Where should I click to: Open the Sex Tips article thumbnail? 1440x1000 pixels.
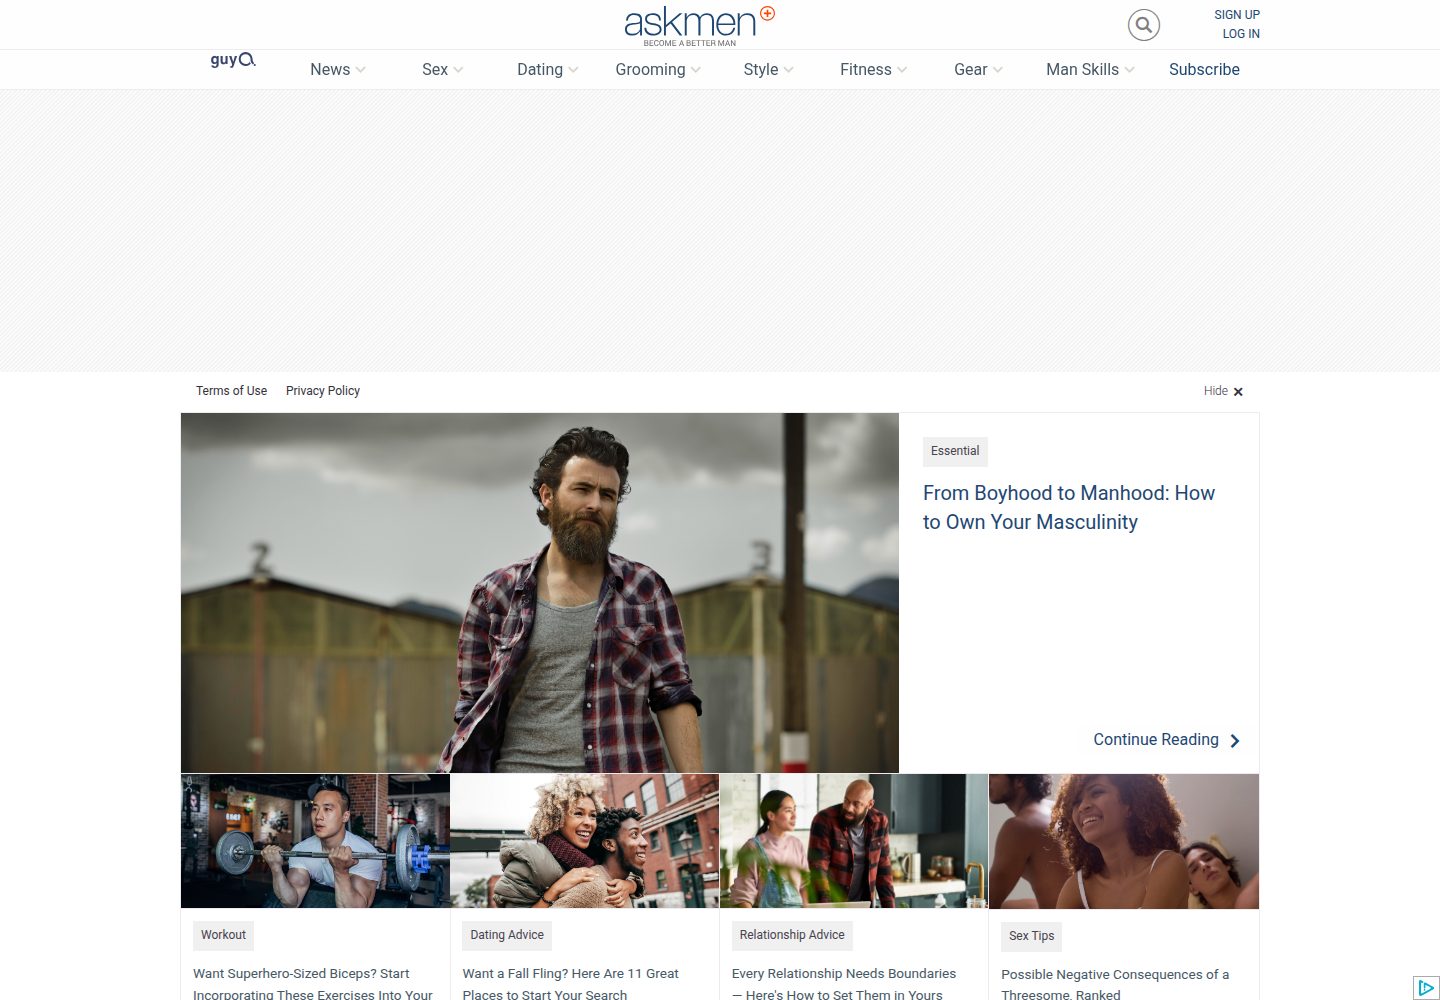[1124, 841]
